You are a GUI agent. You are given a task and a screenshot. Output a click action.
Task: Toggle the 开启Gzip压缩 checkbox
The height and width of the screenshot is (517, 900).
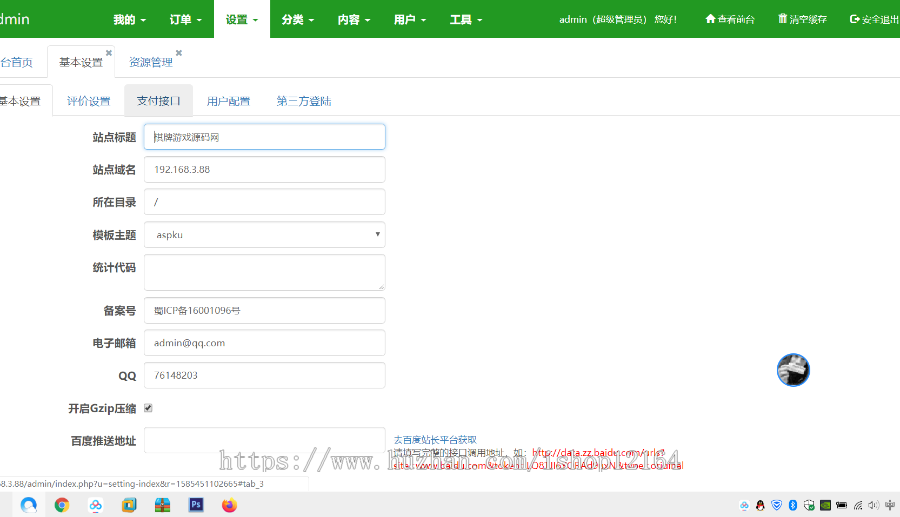[148, 408]
